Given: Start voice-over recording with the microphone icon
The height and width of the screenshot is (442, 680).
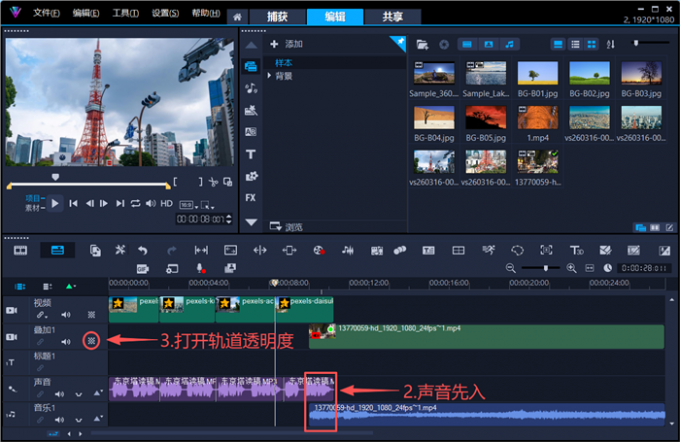Looking at the screenshot, I should [200, 268].
